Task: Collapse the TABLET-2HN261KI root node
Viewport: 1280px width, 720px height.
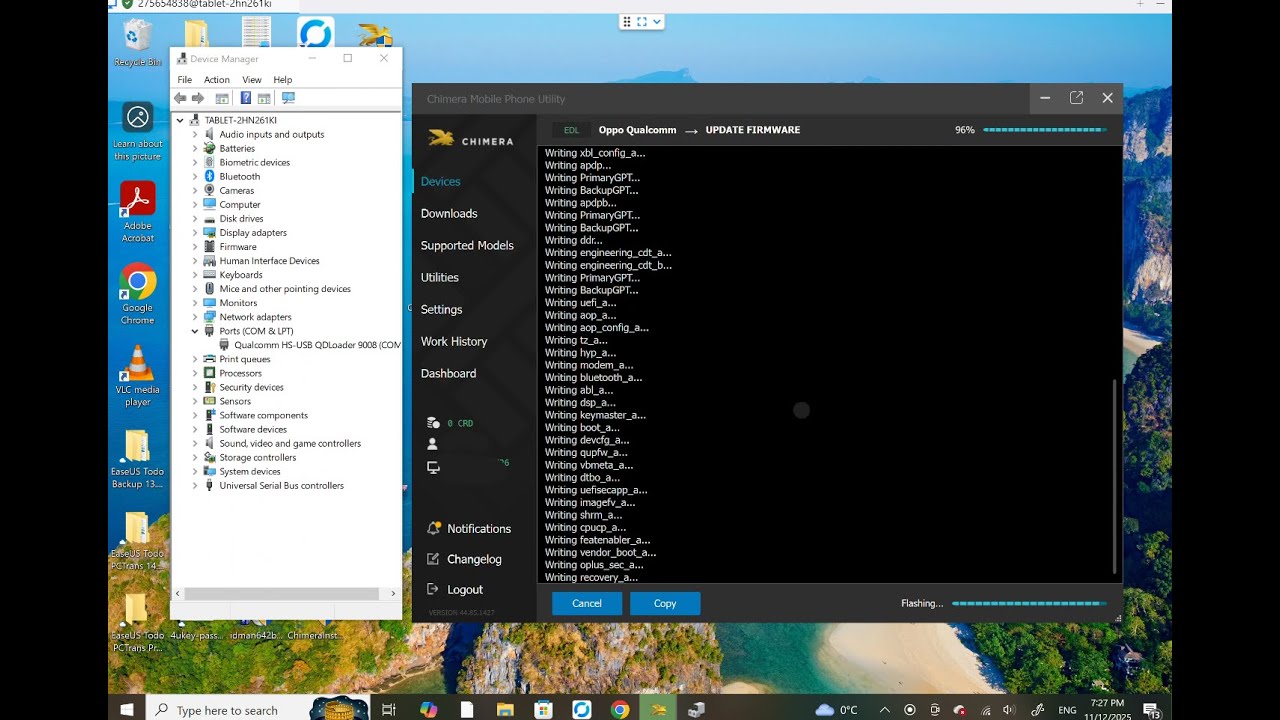Action: click(x=180, y=120)
